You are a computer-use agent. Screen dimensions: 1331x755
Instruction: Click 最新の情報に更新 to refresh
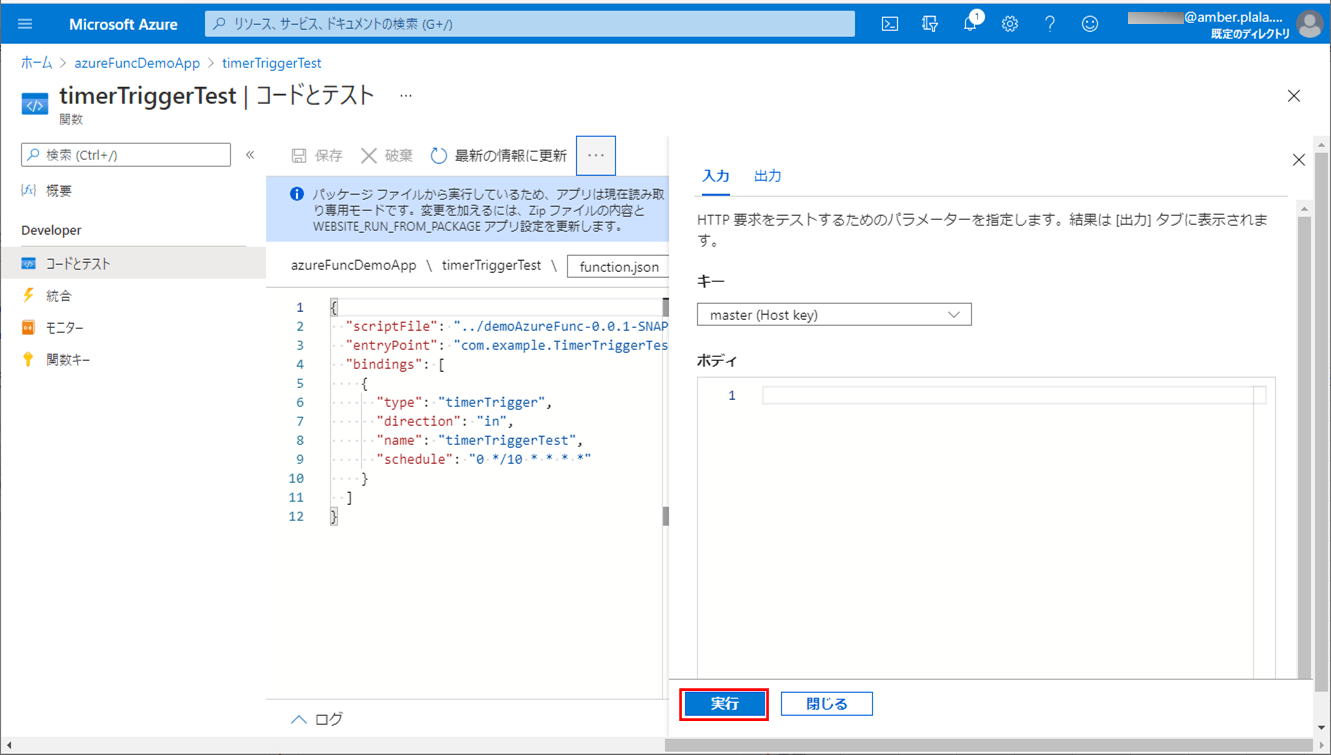click(499, 155)
